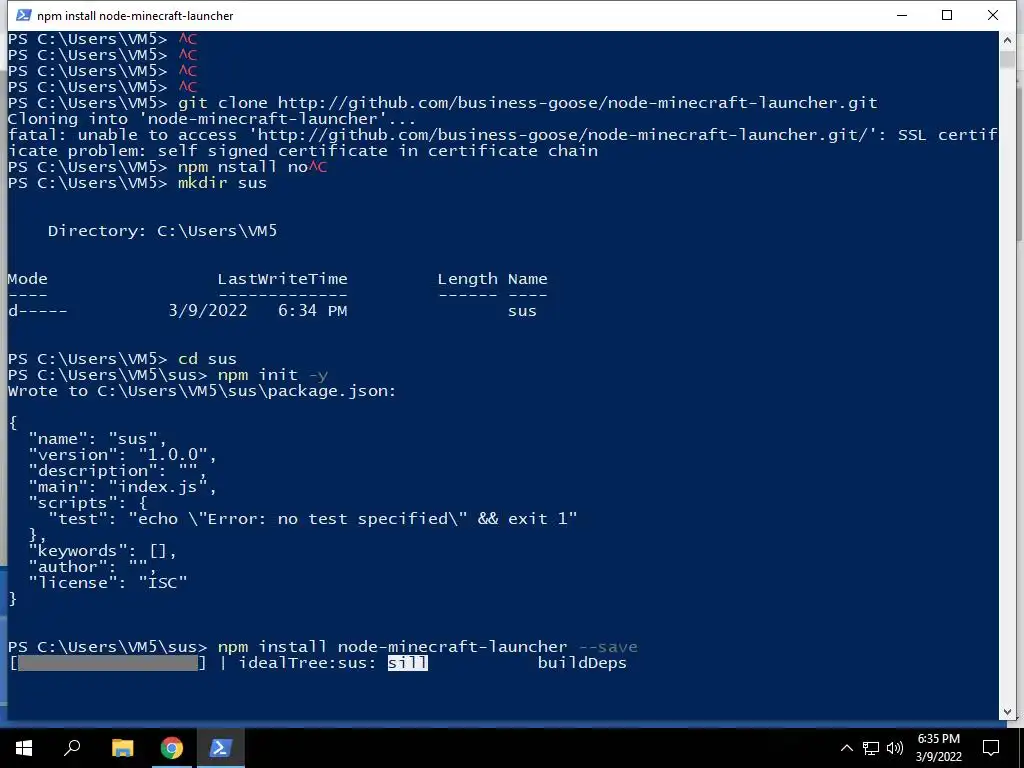
Task: Click the '3/9/2022 6:34 PM' timestamp
Action: 258,311
